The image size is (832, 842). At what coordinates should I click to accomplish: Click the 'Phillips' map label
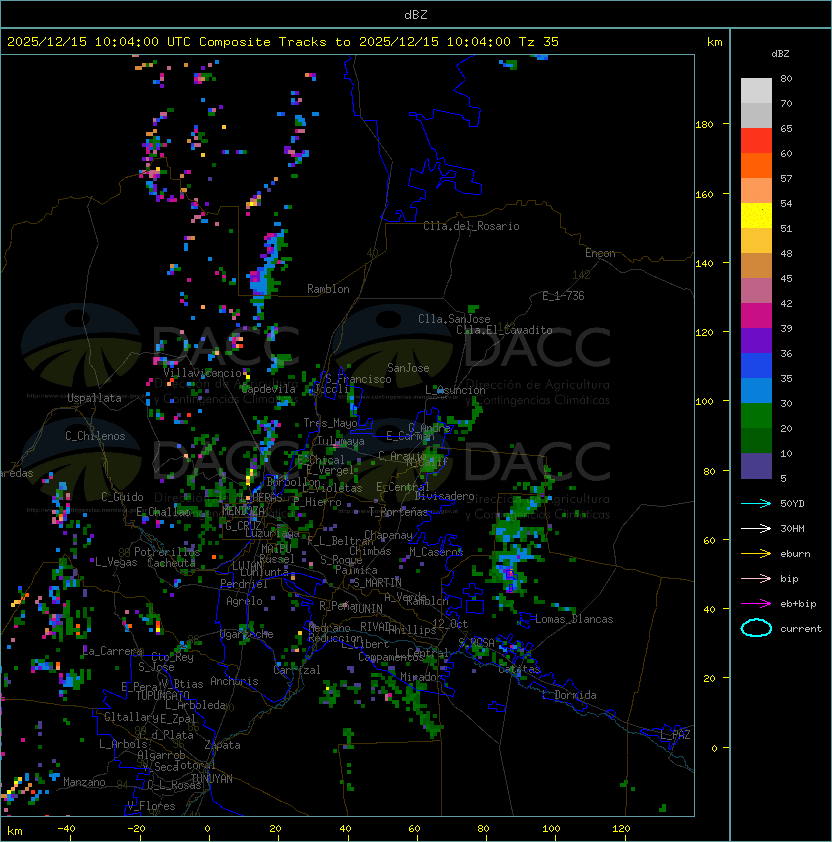[413, 630]
